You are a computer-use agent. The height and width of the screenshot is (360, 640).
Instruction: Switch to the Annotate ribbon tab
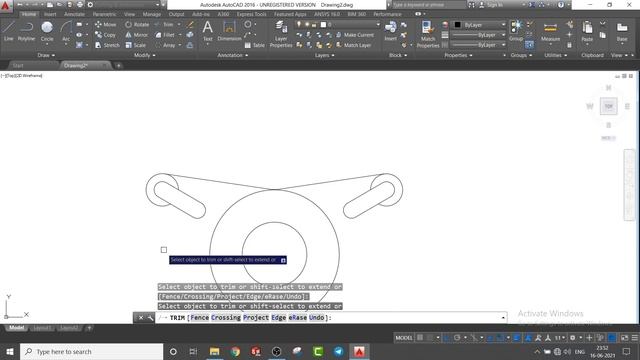(x=74, y=14)
